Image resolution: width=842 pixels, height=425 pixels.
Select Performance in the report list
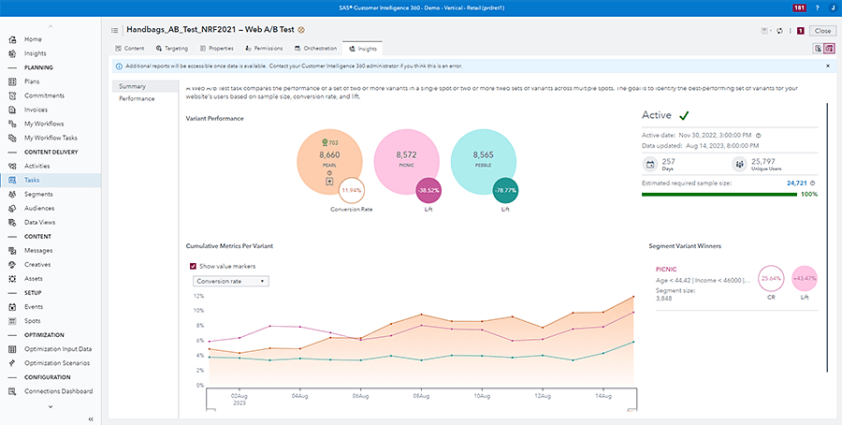click(145, 99)
